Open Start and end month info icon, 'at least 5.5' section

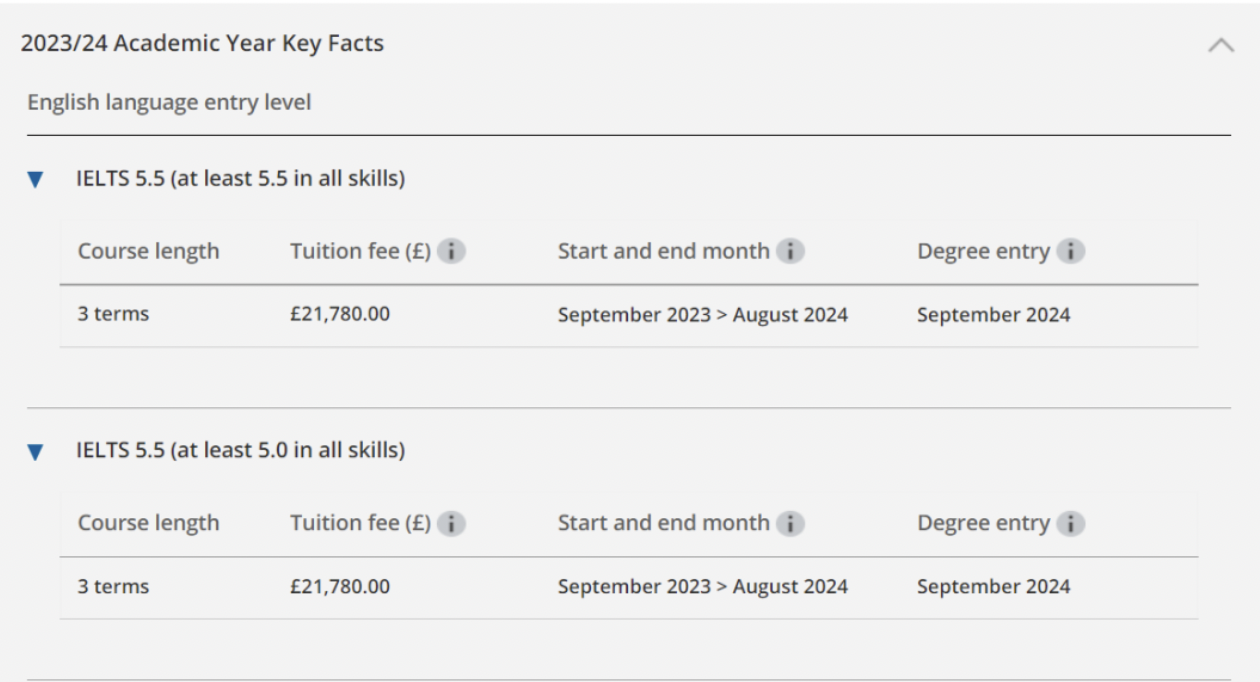pyautogui.click(x=791, y=251)
